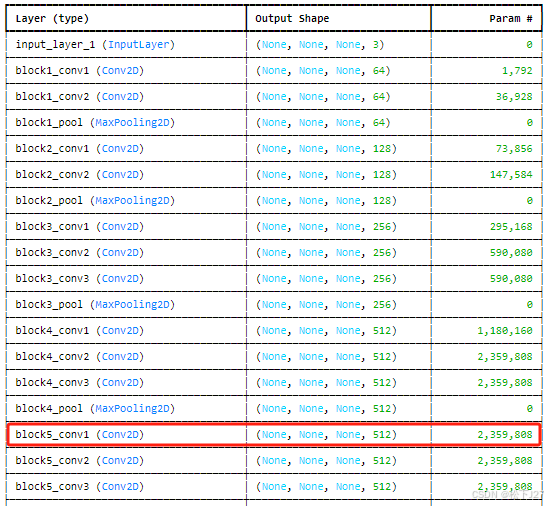Image resolution: width=548 pixels, height=506 pixels.
Task: Click the output shape in block3_pool row
Action: [326, 305]
